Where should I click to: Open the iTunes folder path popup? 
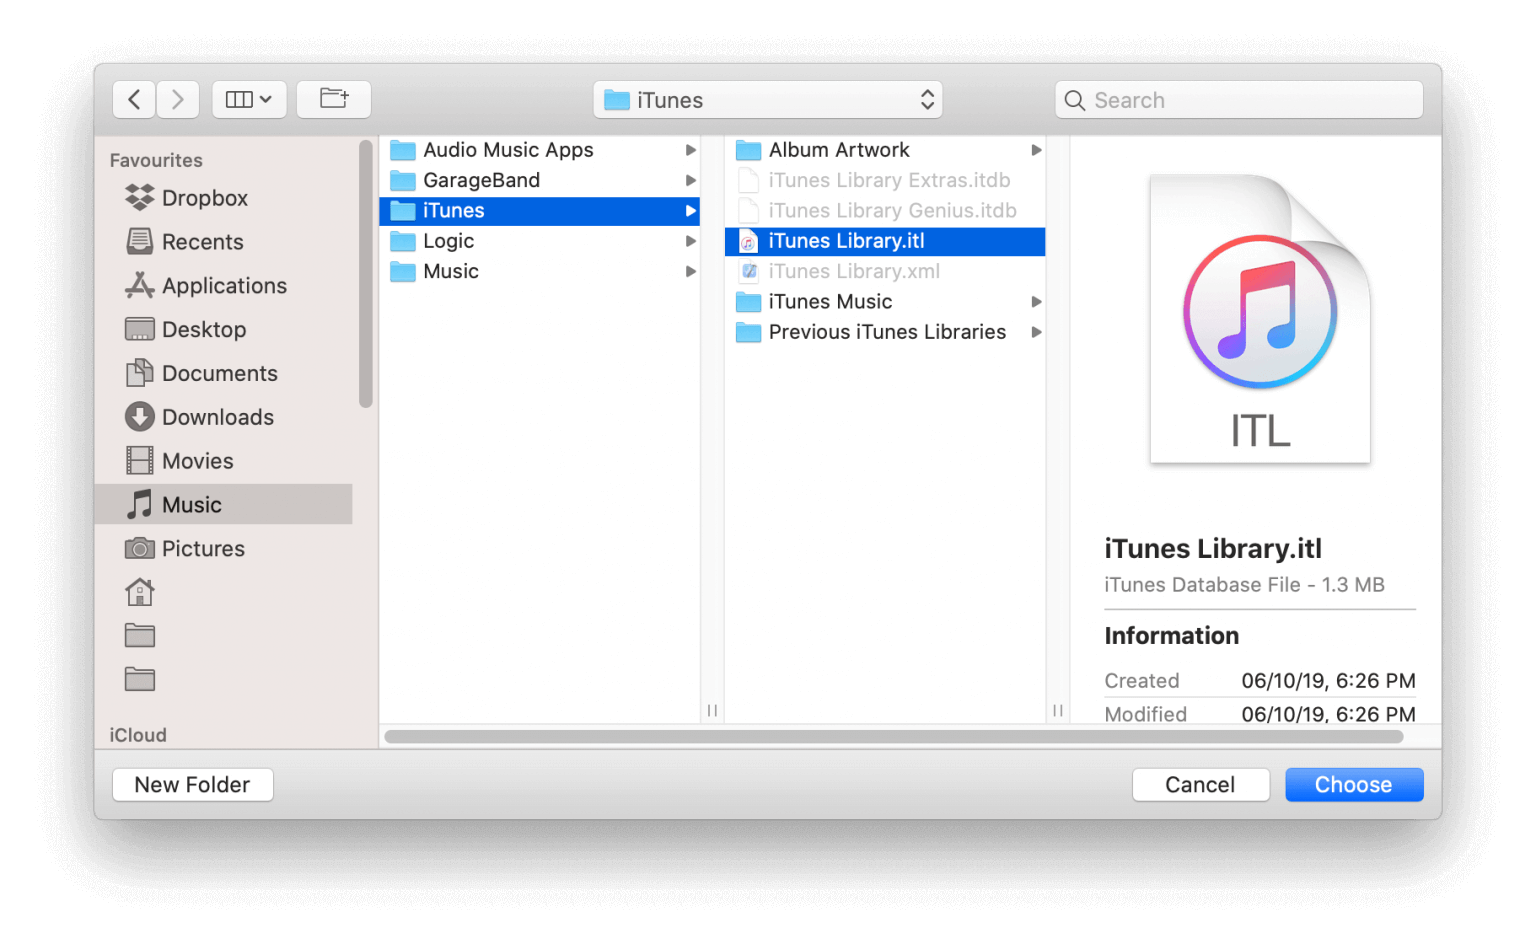coord(768,100)
